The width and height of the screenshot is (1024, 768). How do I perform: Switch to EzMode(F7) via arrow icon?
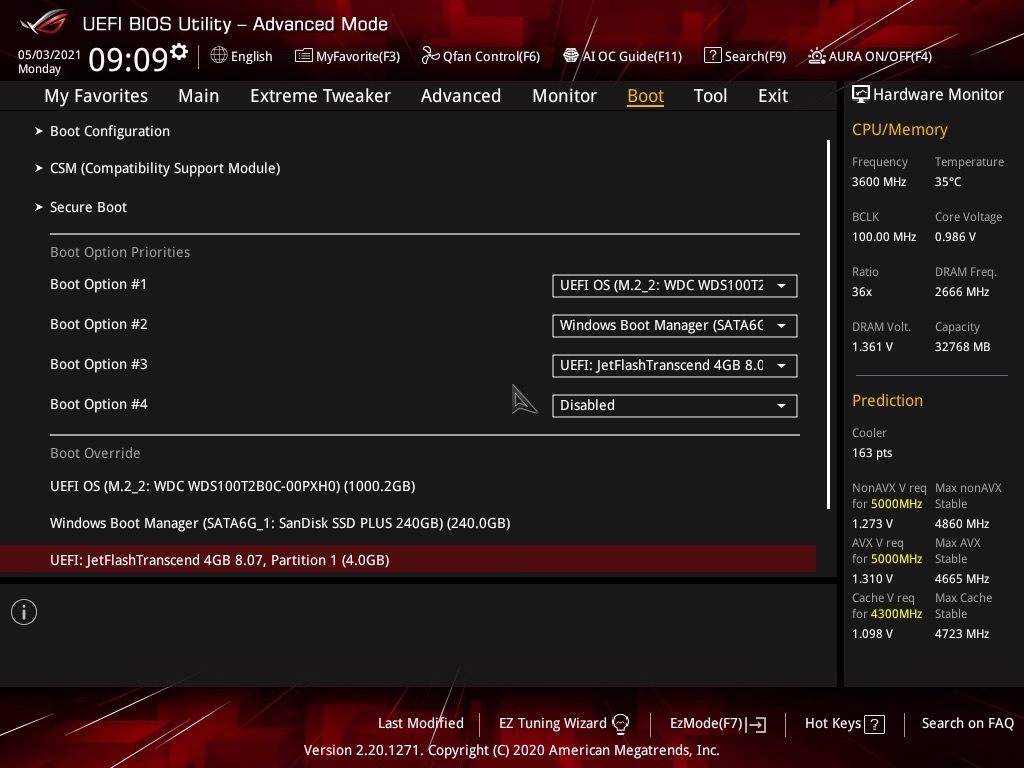(x=758, y=724)
